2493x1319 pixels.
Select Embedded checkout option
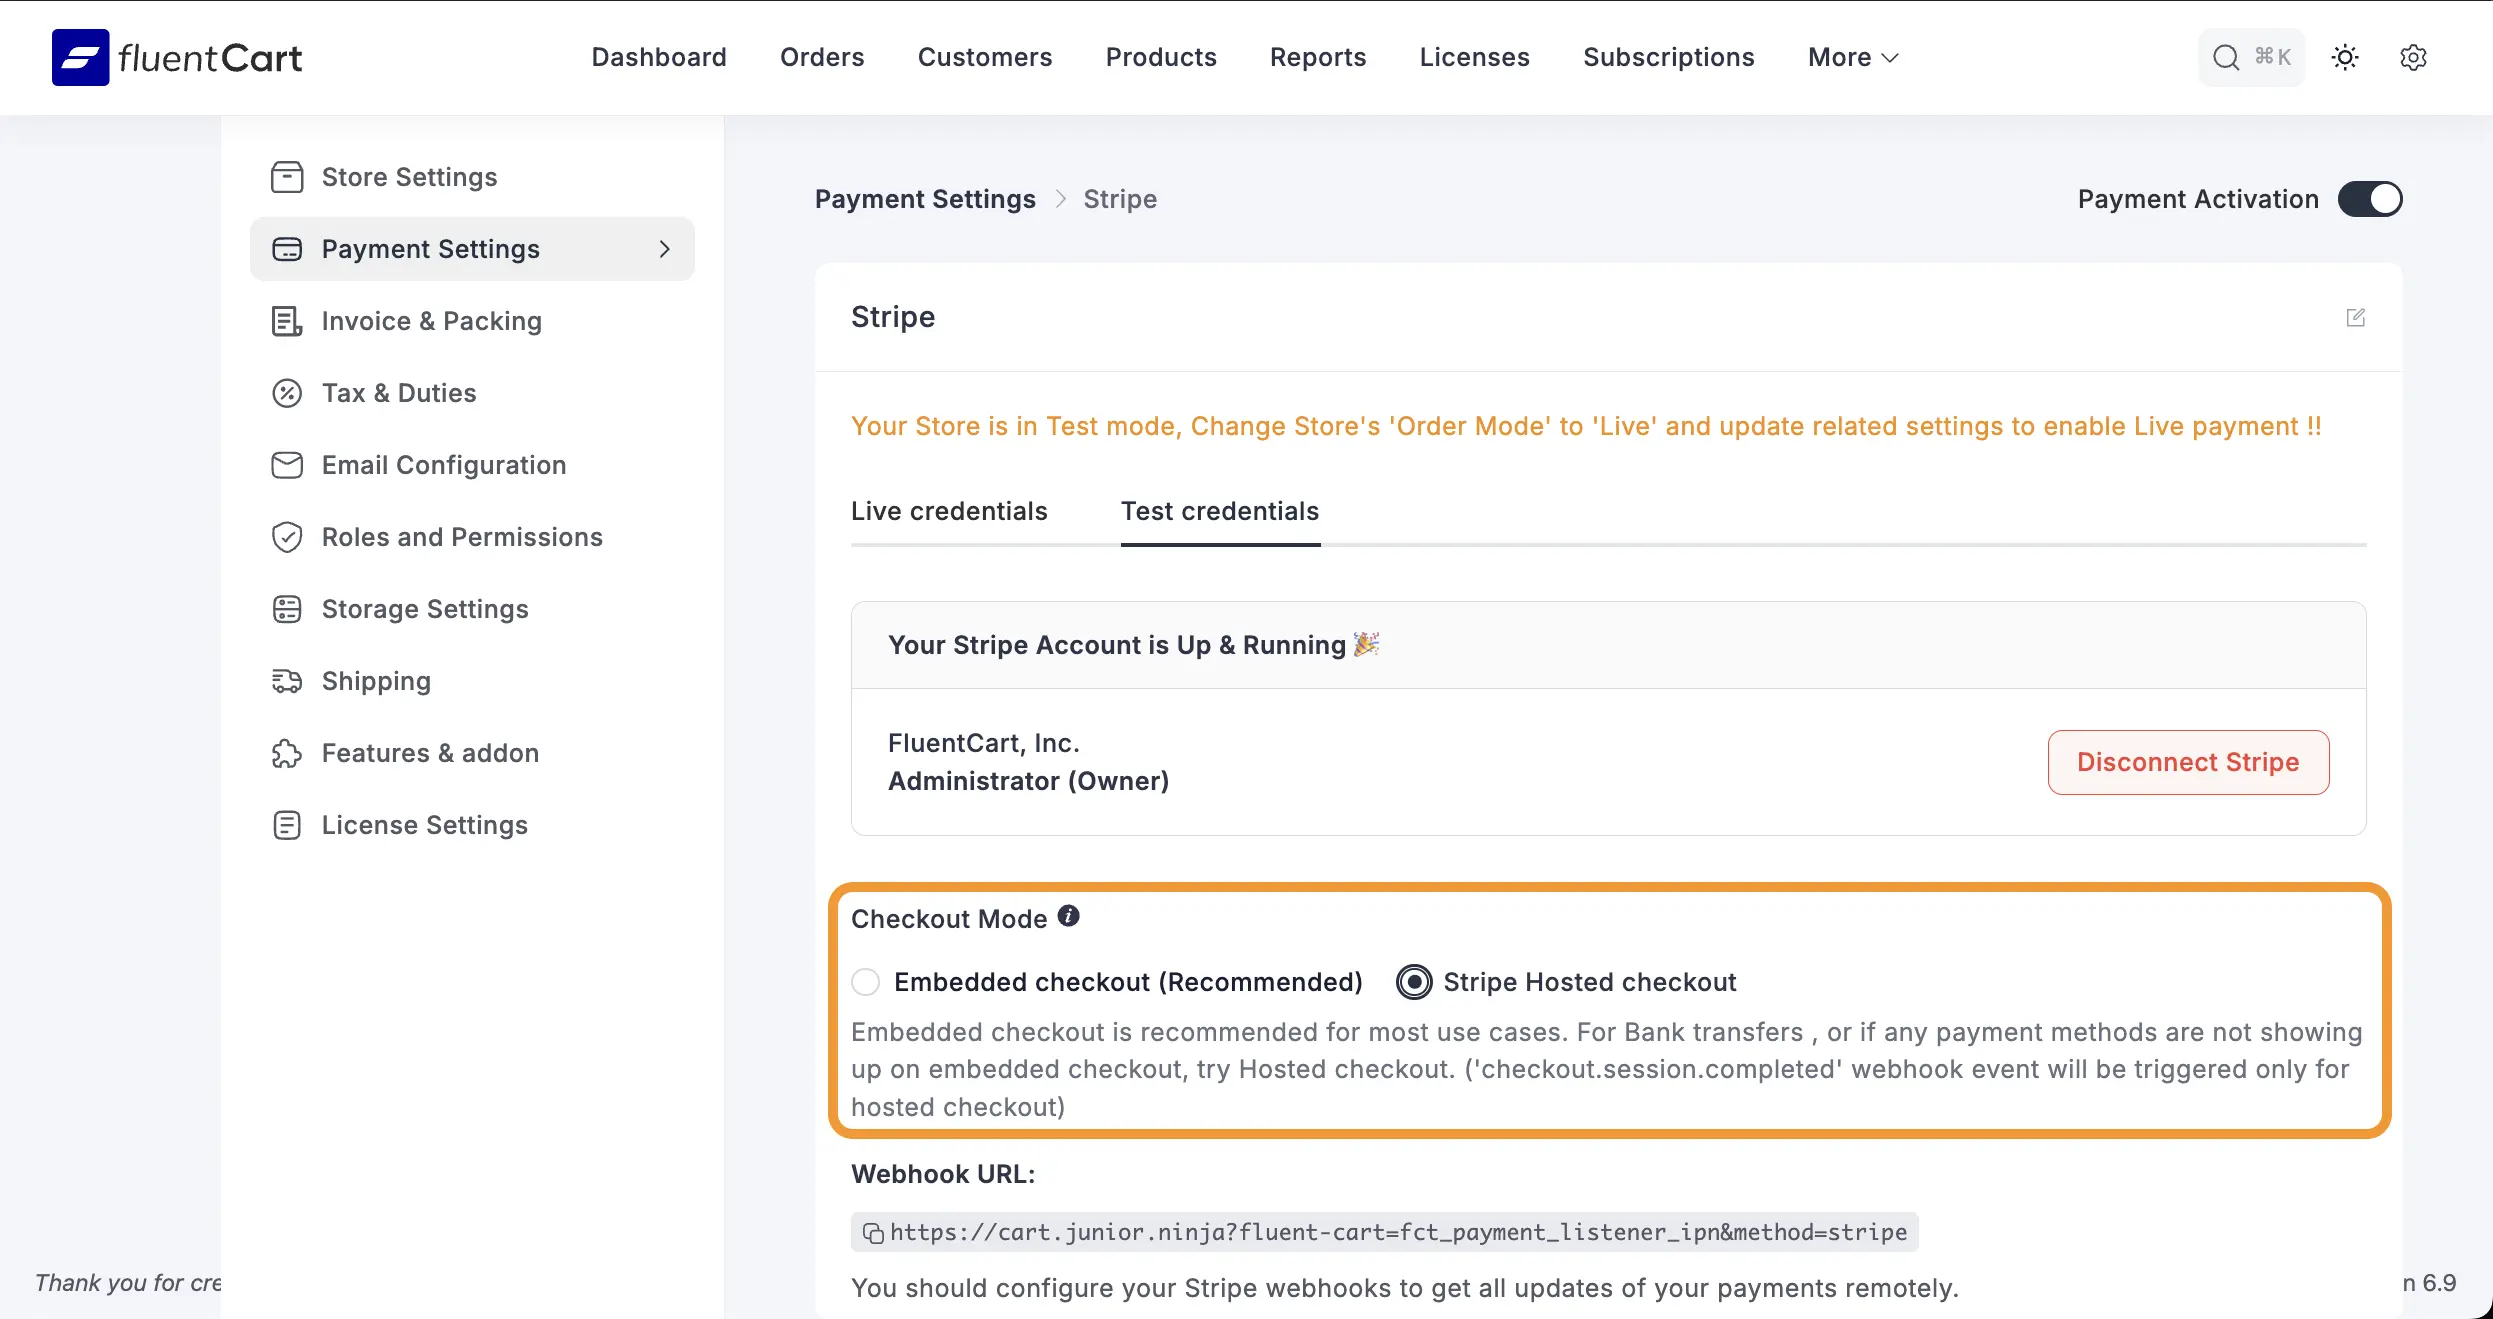point(864,982)
